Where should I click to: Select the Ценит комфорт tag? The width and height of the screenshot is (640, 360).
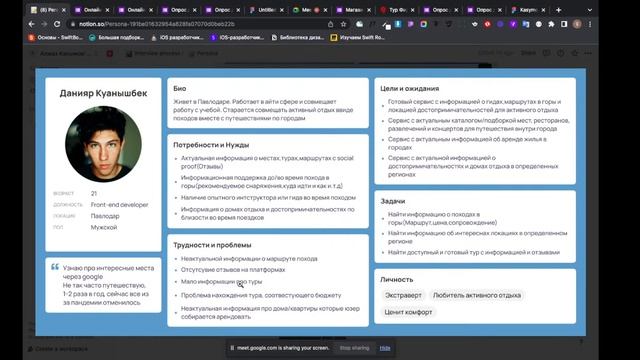(408, 312)
